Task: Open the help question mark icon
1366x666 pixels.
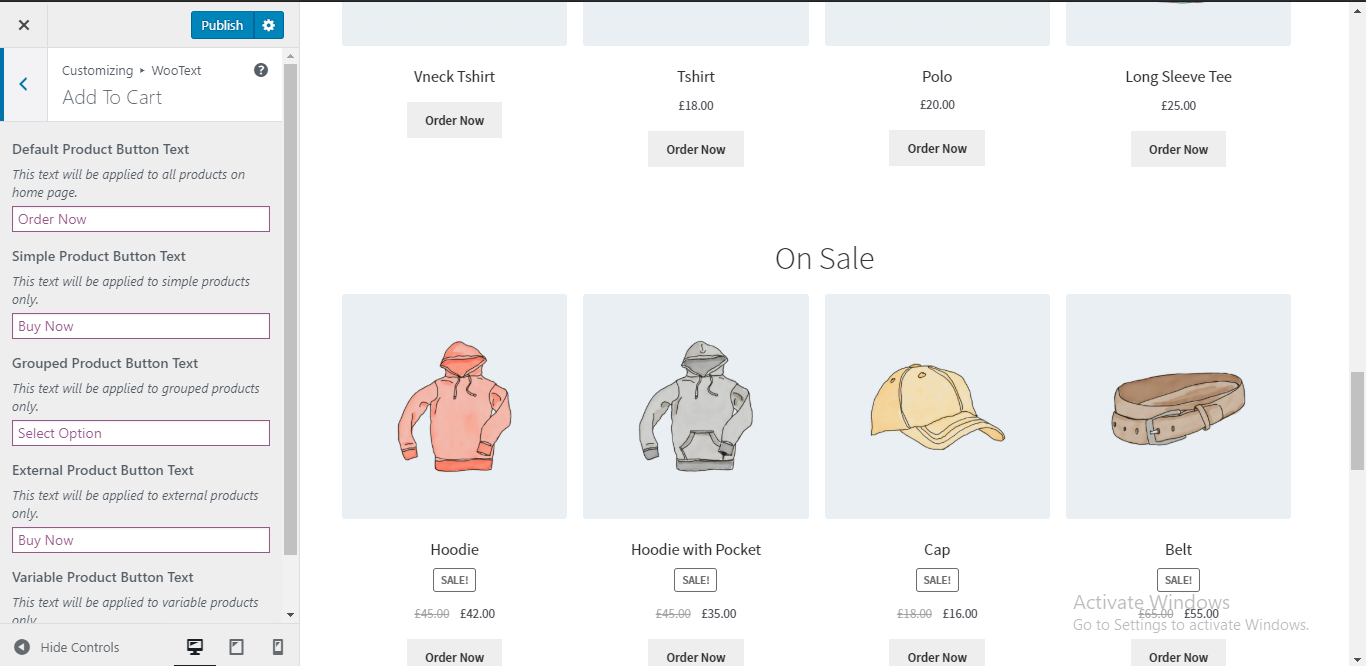Action: [x=261, y=70]
